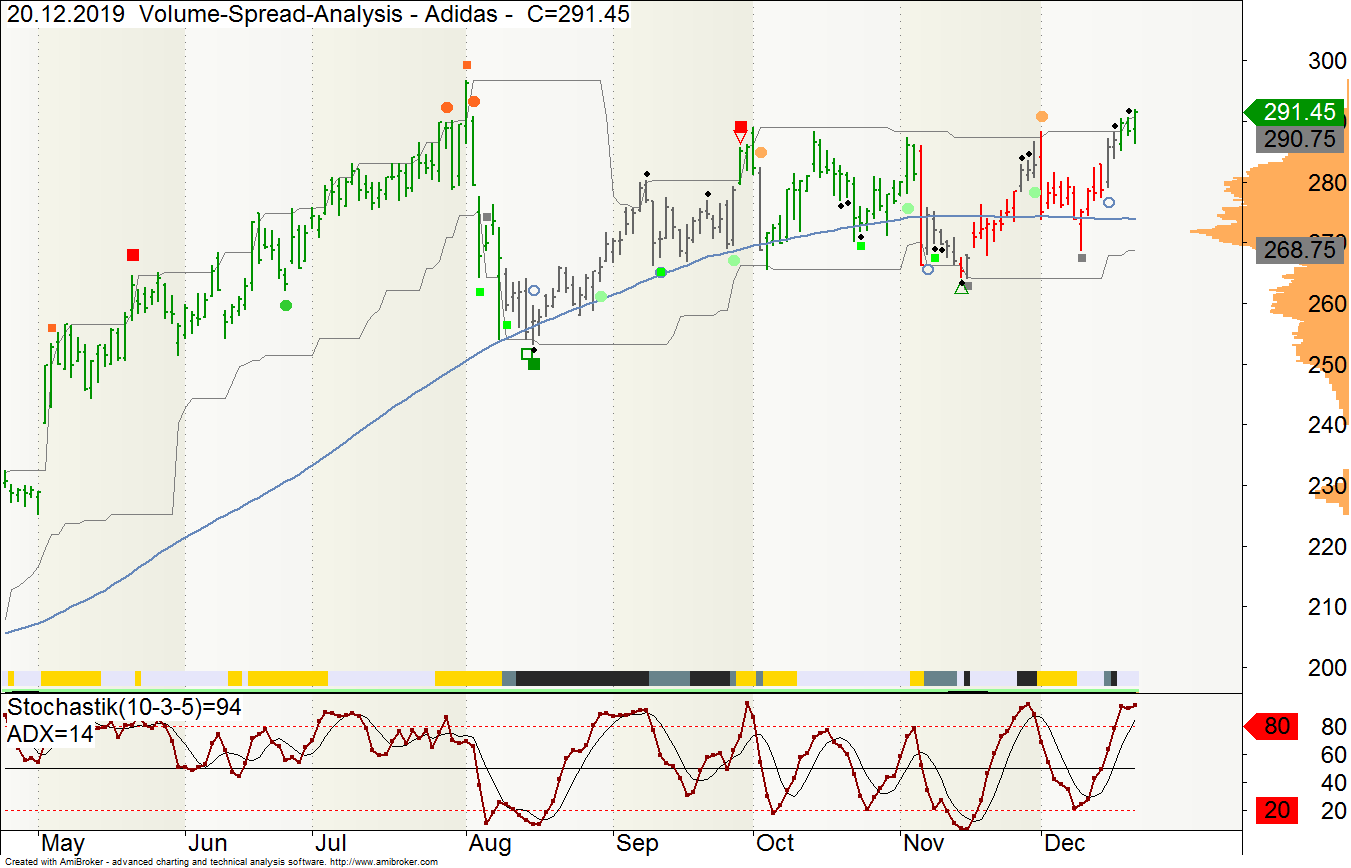Click the Sep month label on time axis
The image size is (1351, 868).
click(x=637, y=843)
